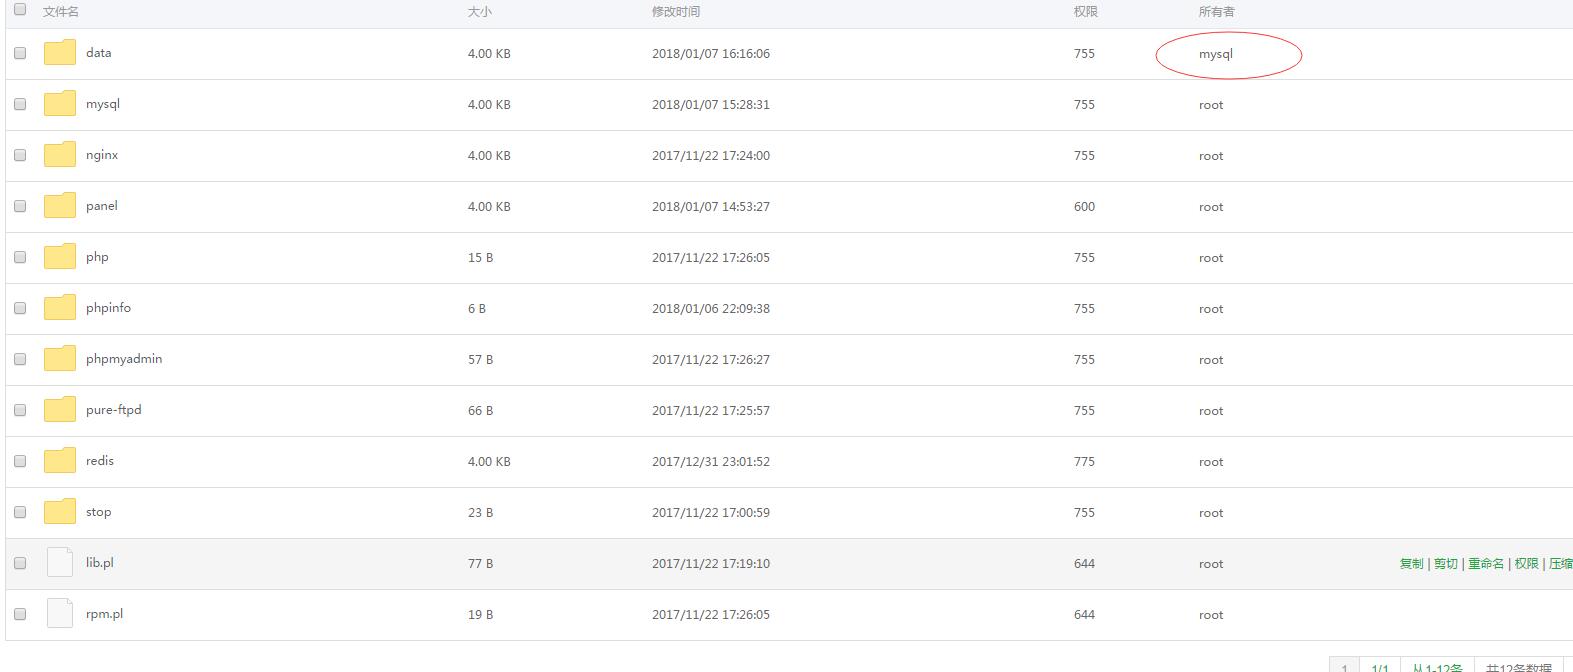Check the box for the php folder

(20, 257)
